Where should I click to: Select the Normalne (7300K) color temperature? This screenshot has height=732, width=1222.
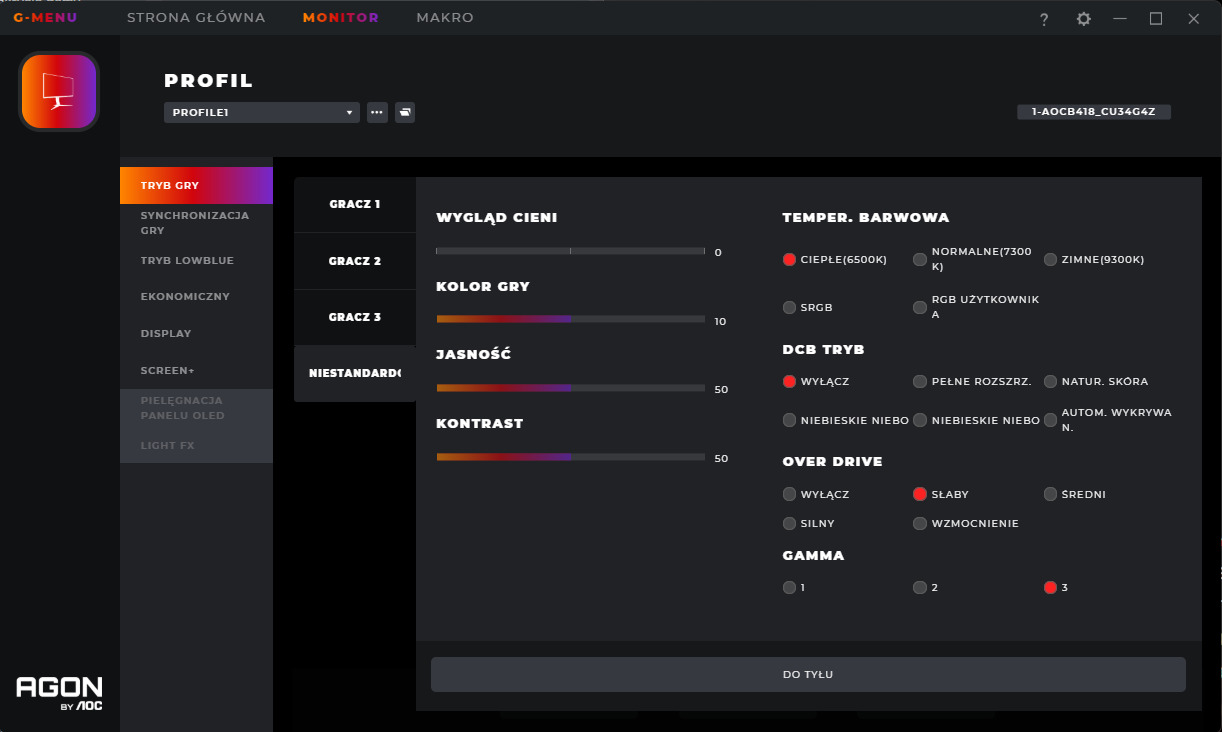(920, 259)
